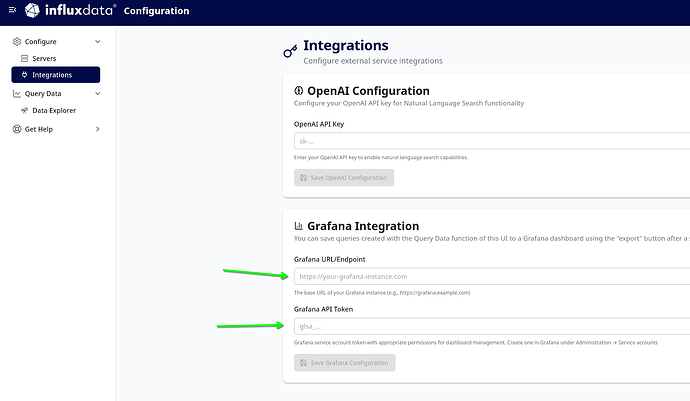Select the Grafana API Token input
The height and width of the screenshot is (401, 690).
(x=490, y=326)
